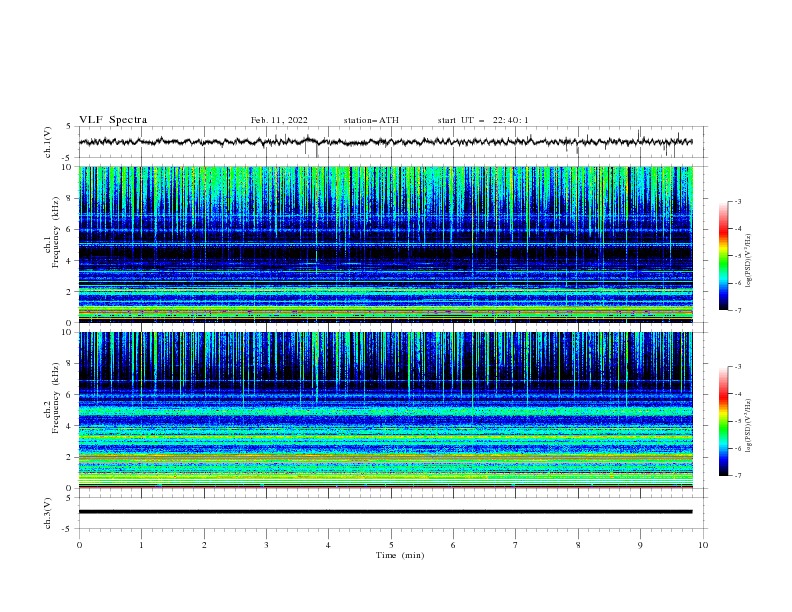
Task: Click the 'Time (min)' axis title
Action: click(400, 555)
